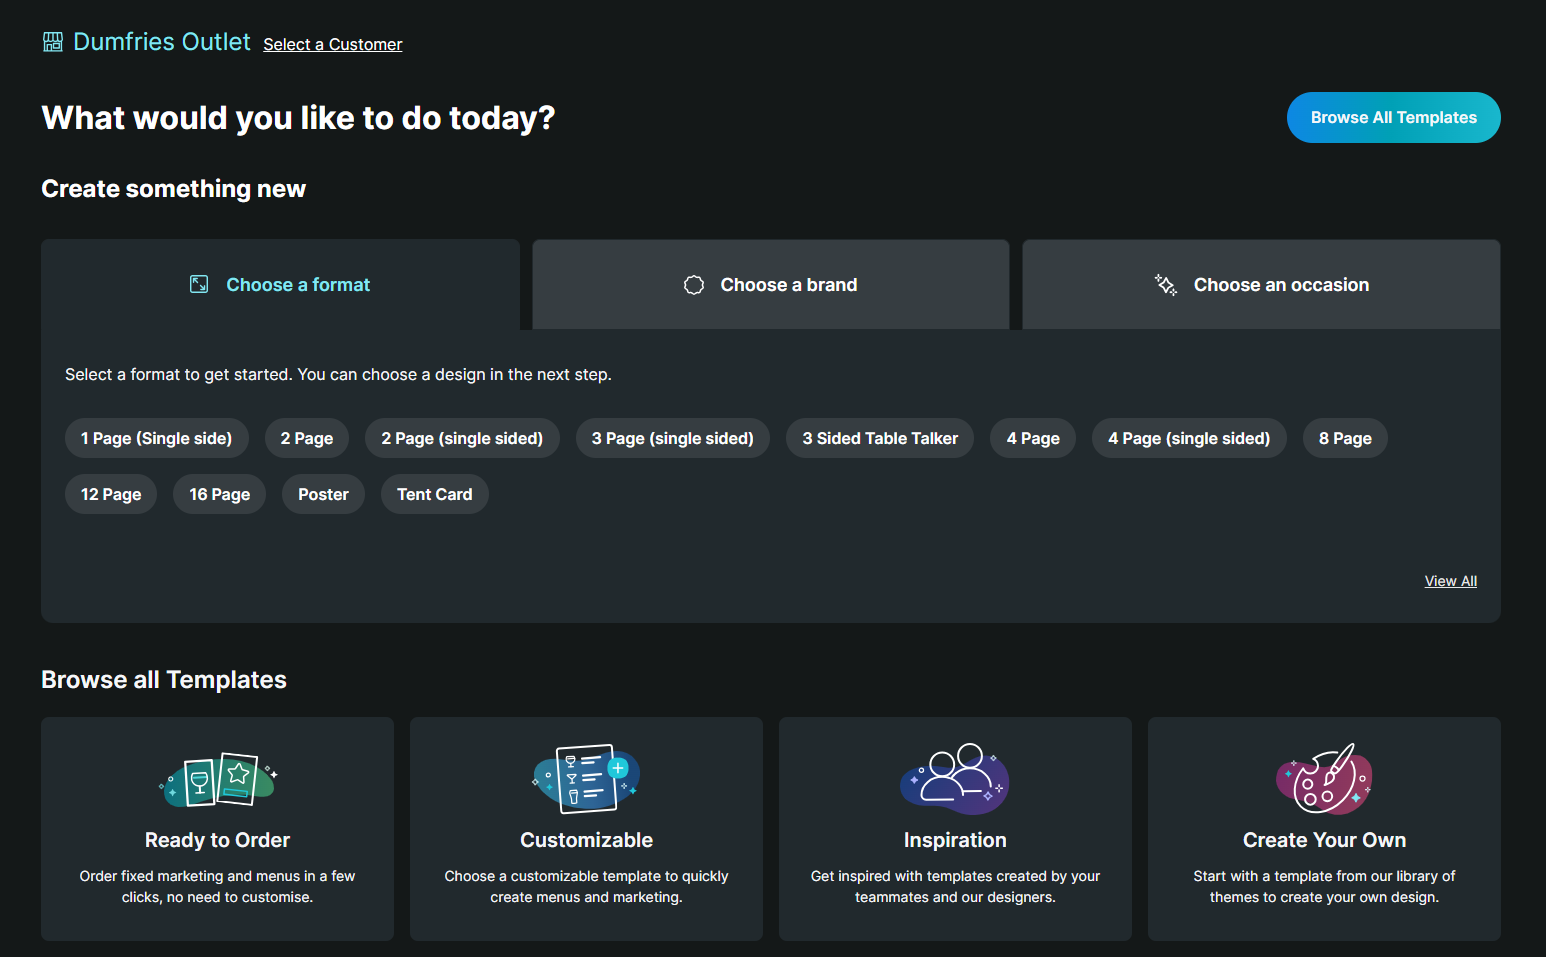Click the Customizable menu documents icon

point(586,779)
